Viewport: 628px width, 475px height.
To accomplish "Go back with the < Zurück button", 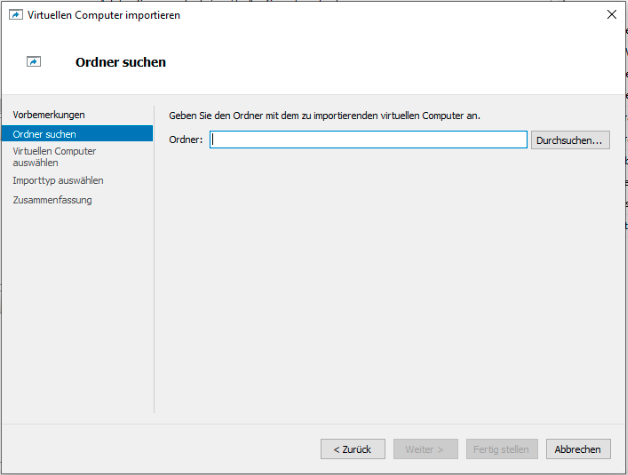I will click(353, 449).
